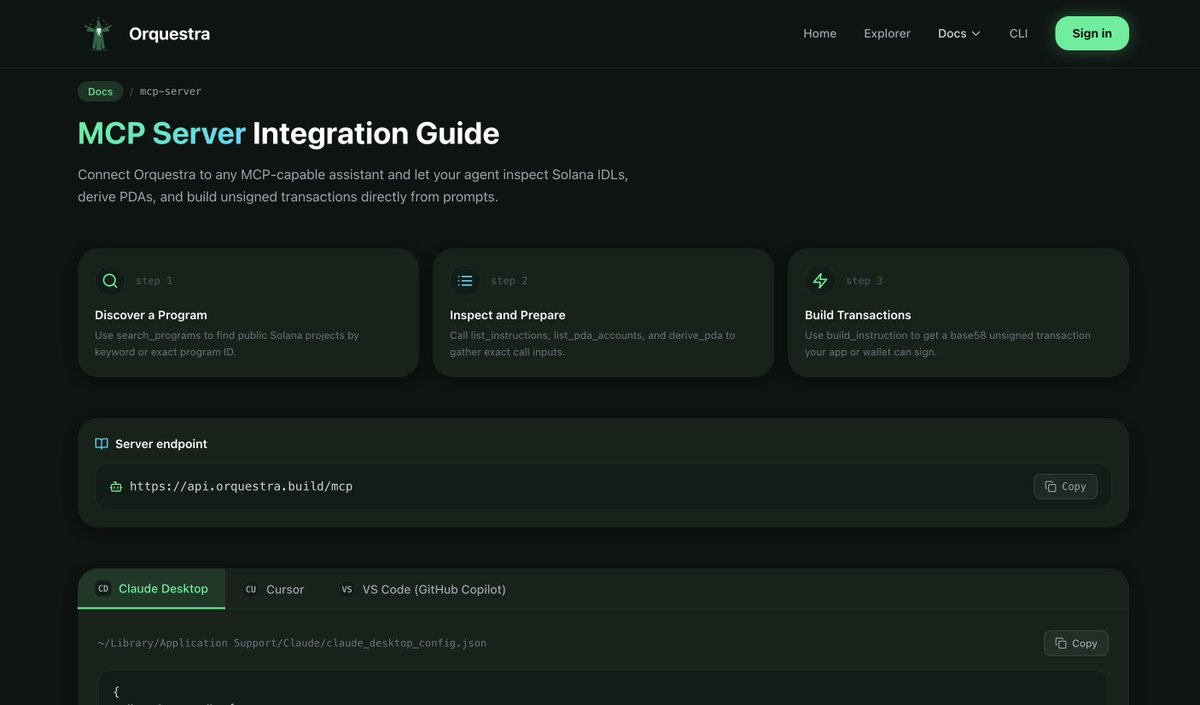Click the book icon beside Server endpoint
1200x705 pixels.
pyautogui.click(x=102, y=444)
